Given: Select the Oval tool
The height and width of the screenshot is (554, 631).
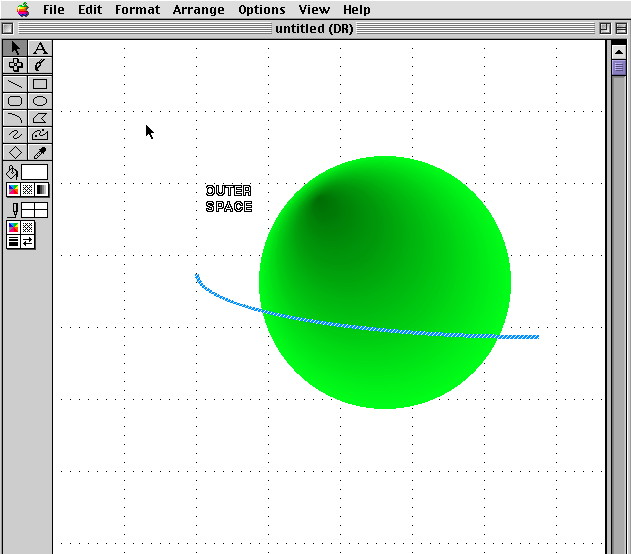Looking at the screenshot, I should (x=40, y=101).
